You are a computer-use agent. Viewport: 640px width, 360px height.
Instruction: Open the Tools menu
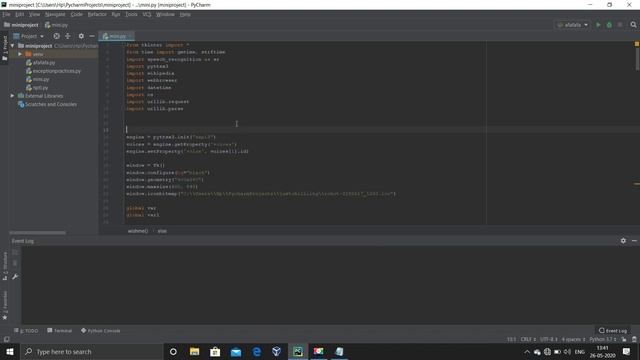click(131, 14)
